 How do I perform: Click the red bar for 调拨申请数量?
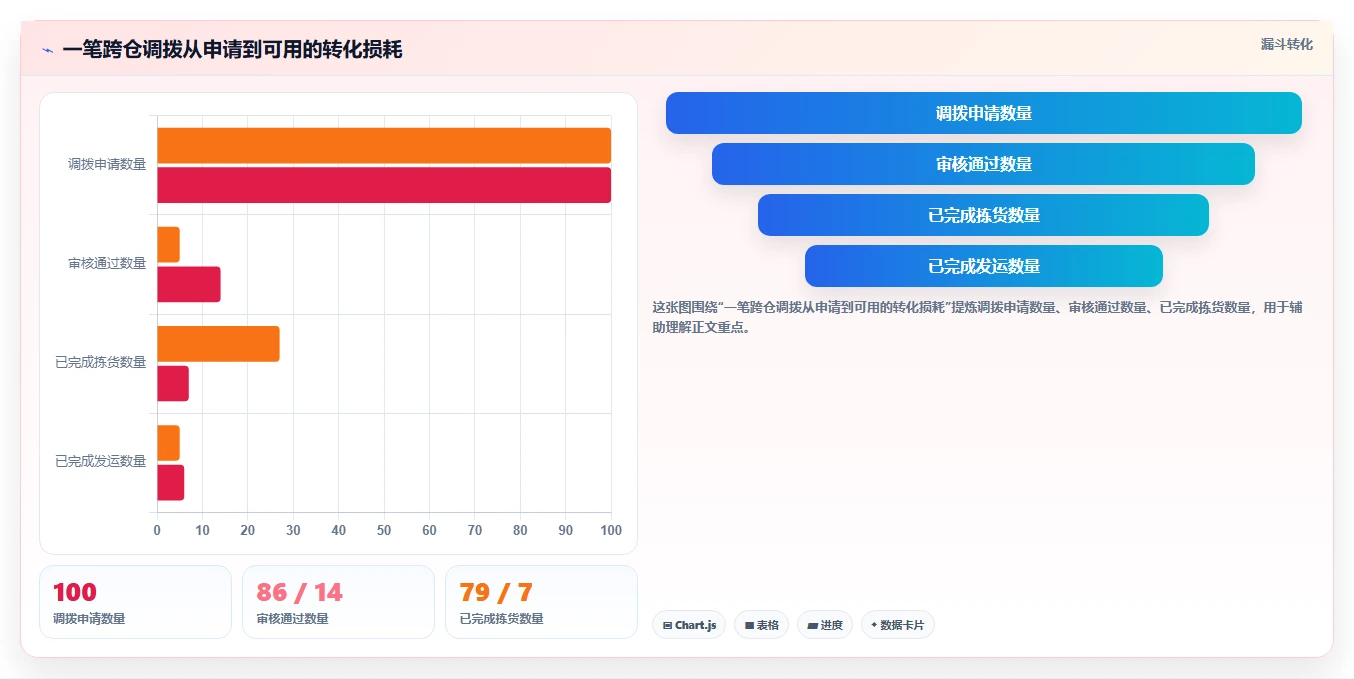(x=384, y=185)
